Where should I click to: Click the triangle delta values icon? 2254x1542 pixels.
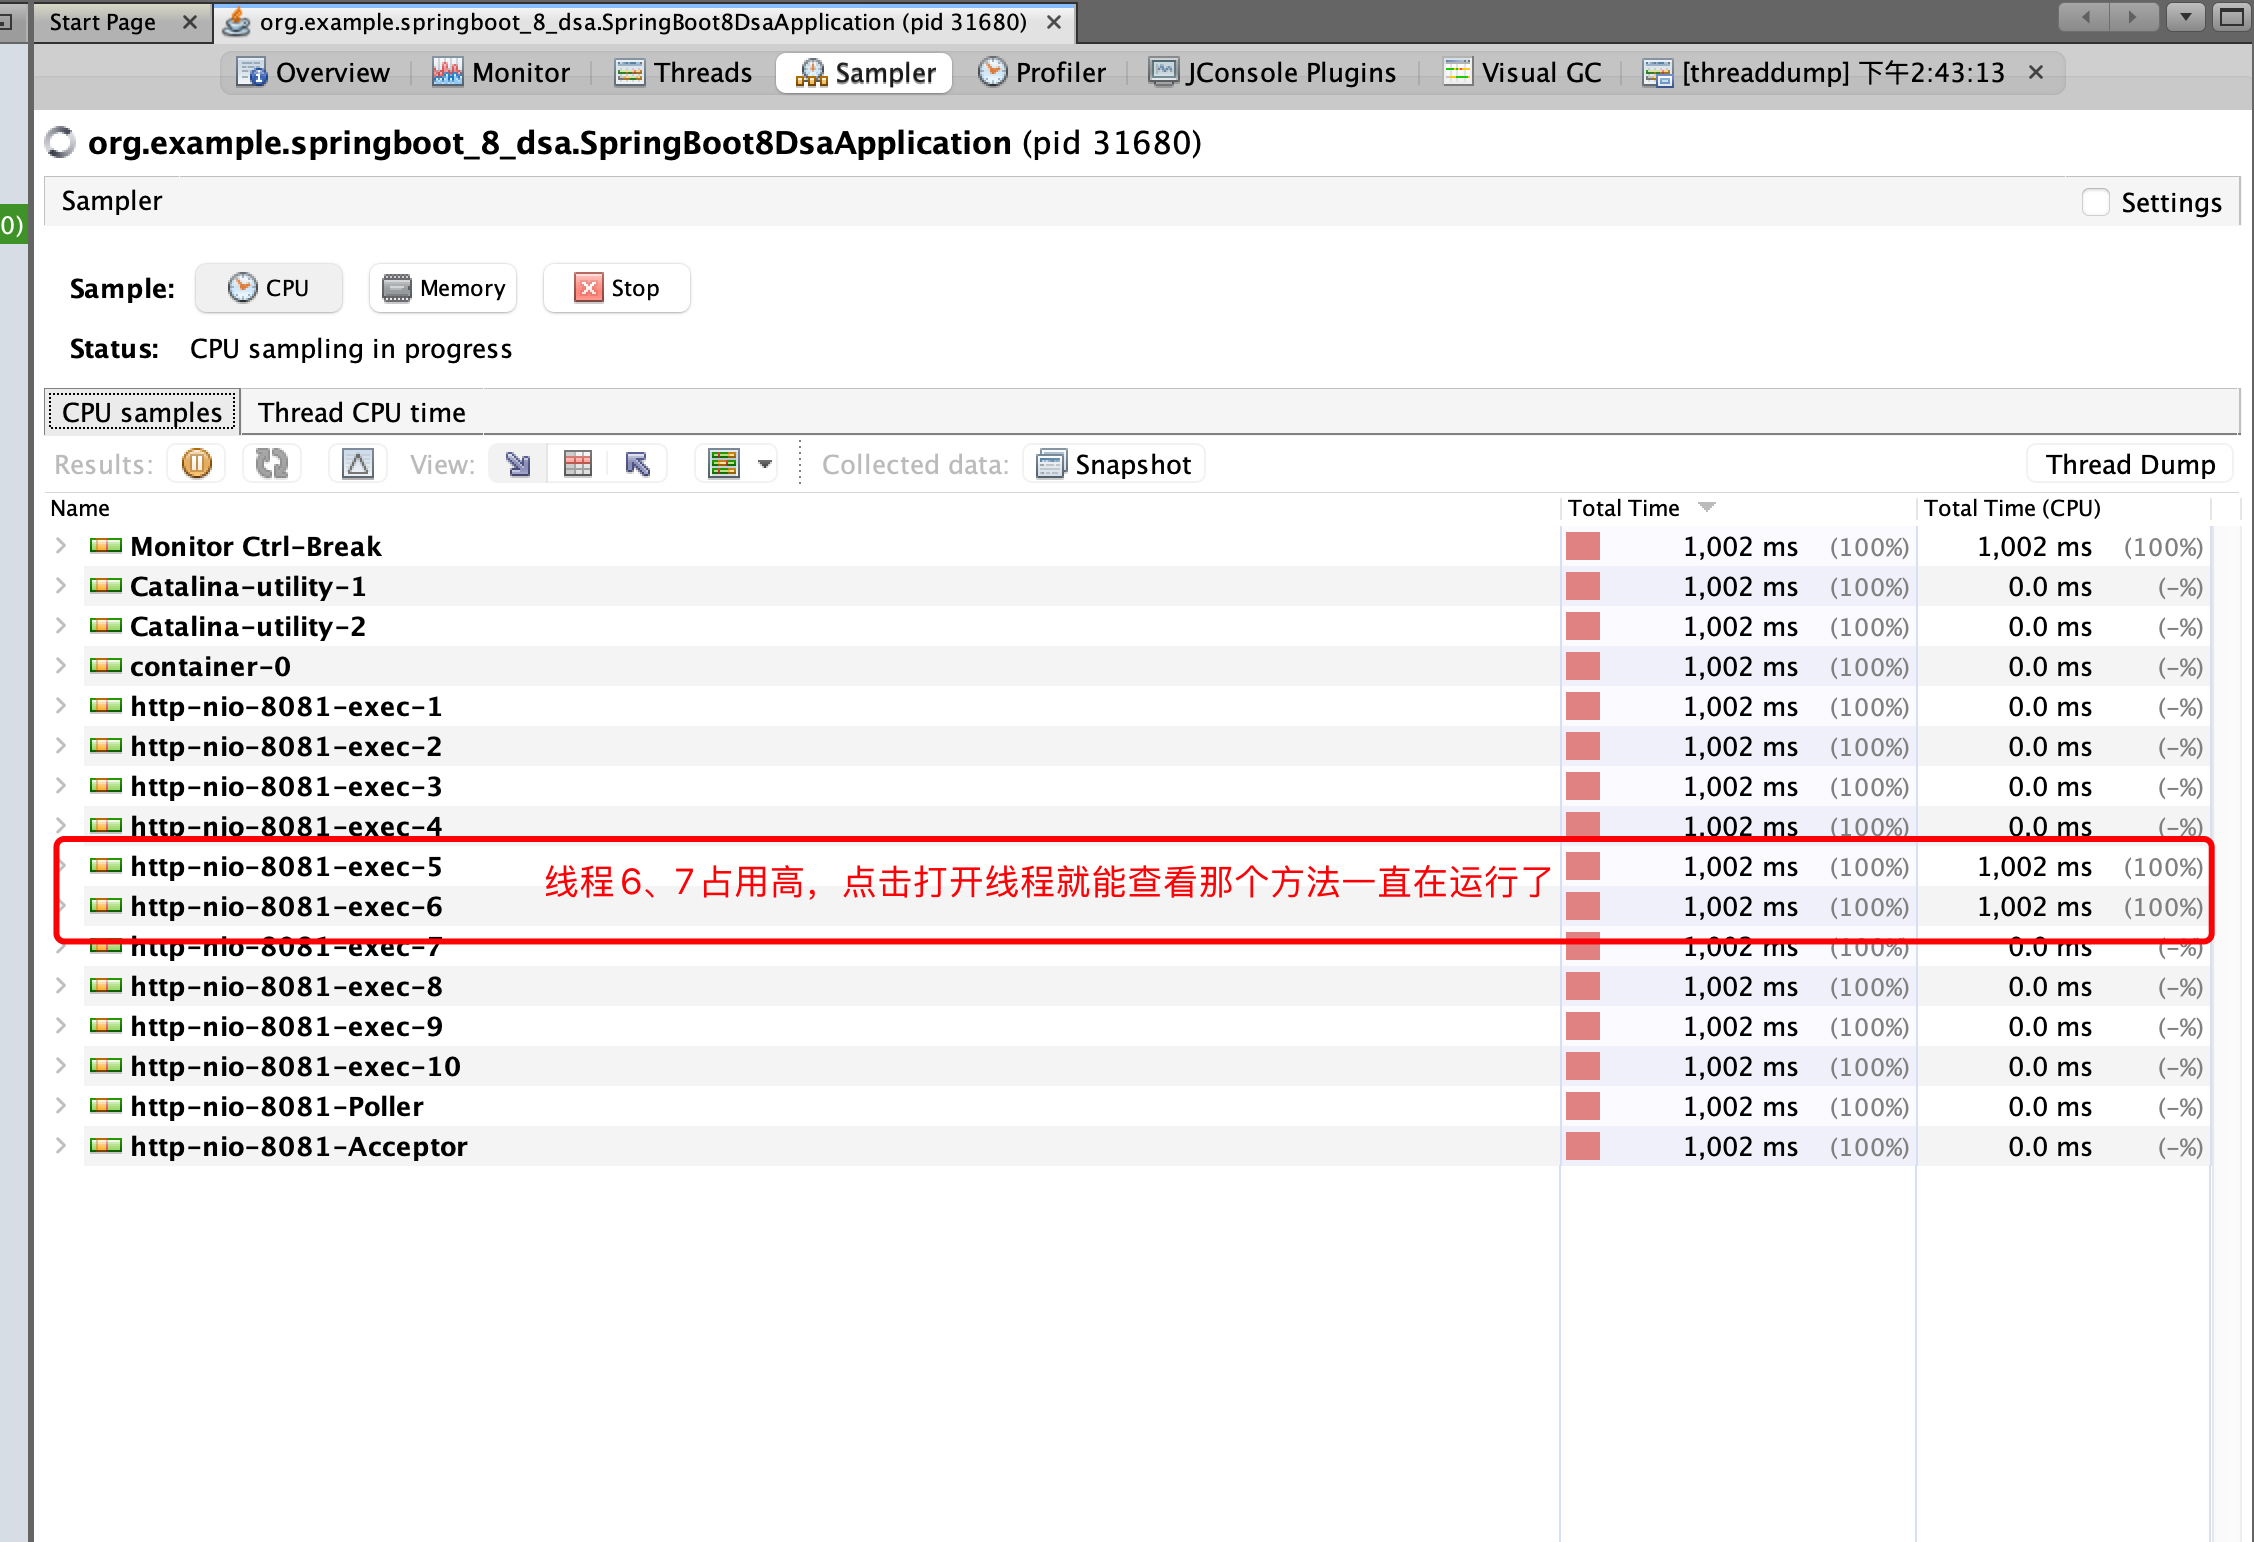[x=357, y=464]
